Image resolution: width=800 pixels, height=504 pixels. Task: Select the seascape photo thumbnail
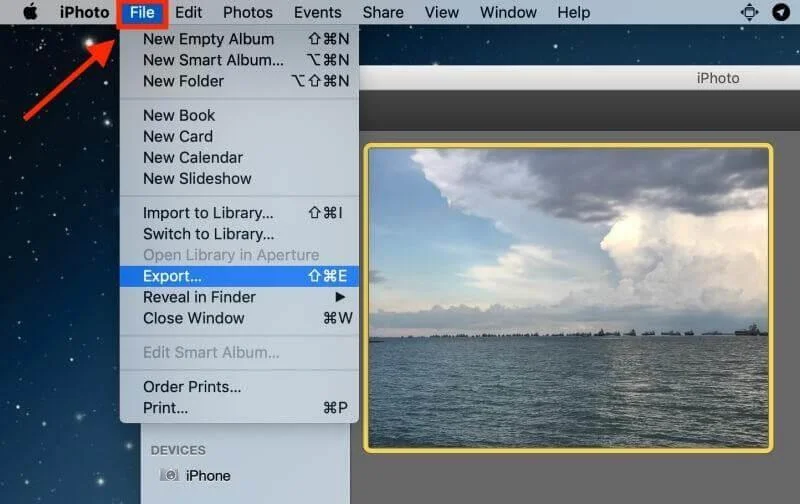568,298
